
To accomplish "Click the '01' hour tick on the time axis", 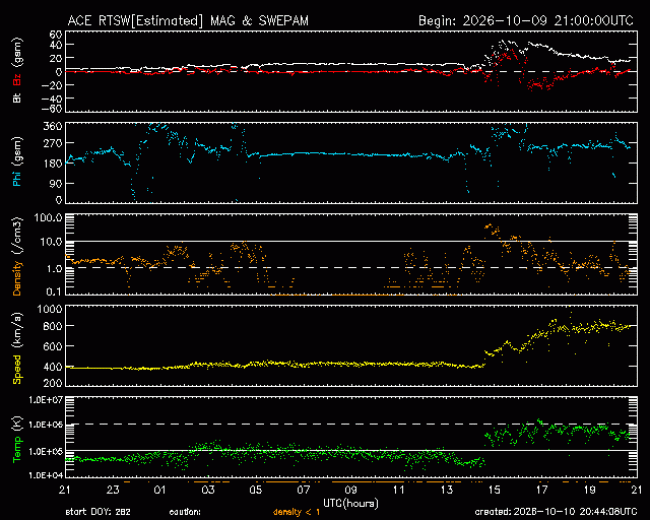I will click(160, 490).
